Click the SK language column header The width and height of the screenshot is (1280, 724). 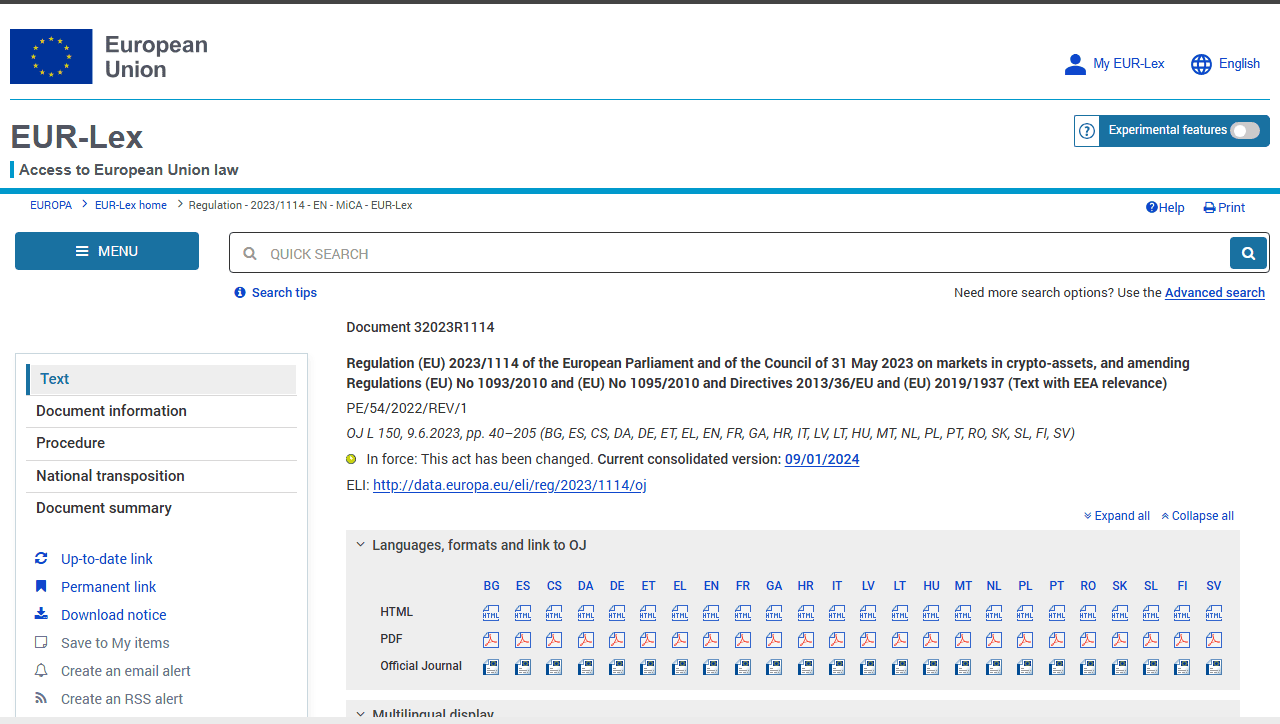click(1120, 586)
